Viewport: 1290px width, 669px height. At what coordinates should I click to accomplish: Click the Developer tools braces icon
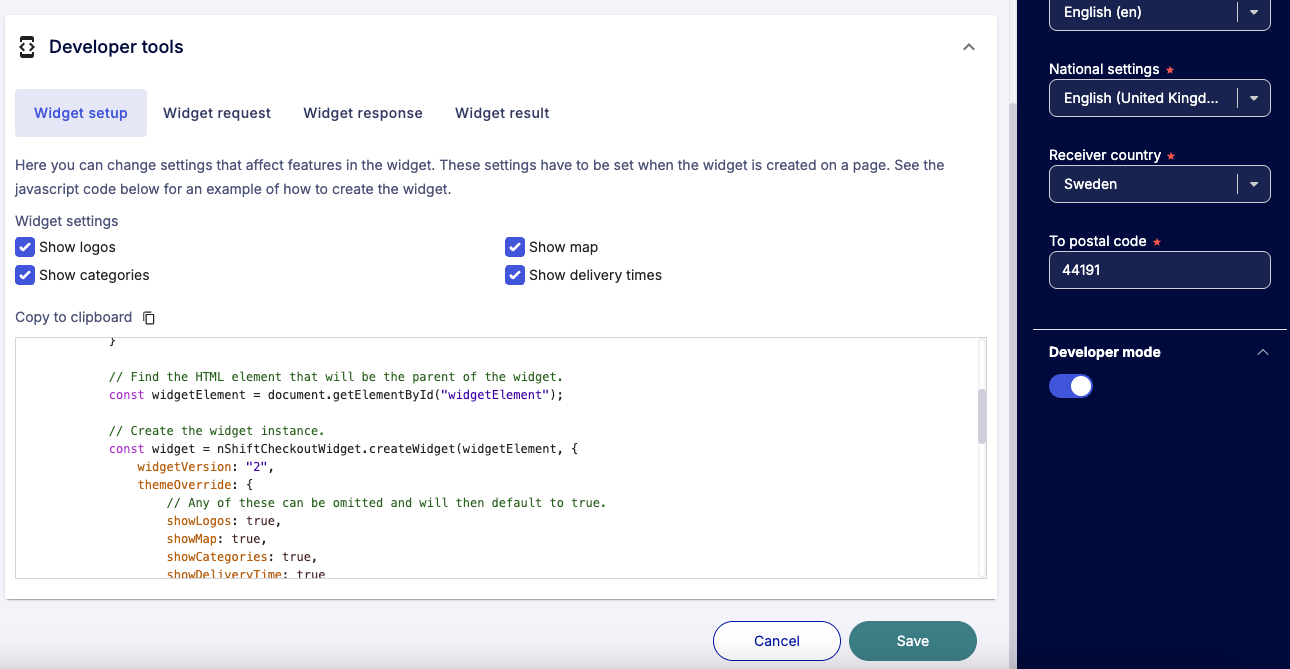[x=28, y=47]
